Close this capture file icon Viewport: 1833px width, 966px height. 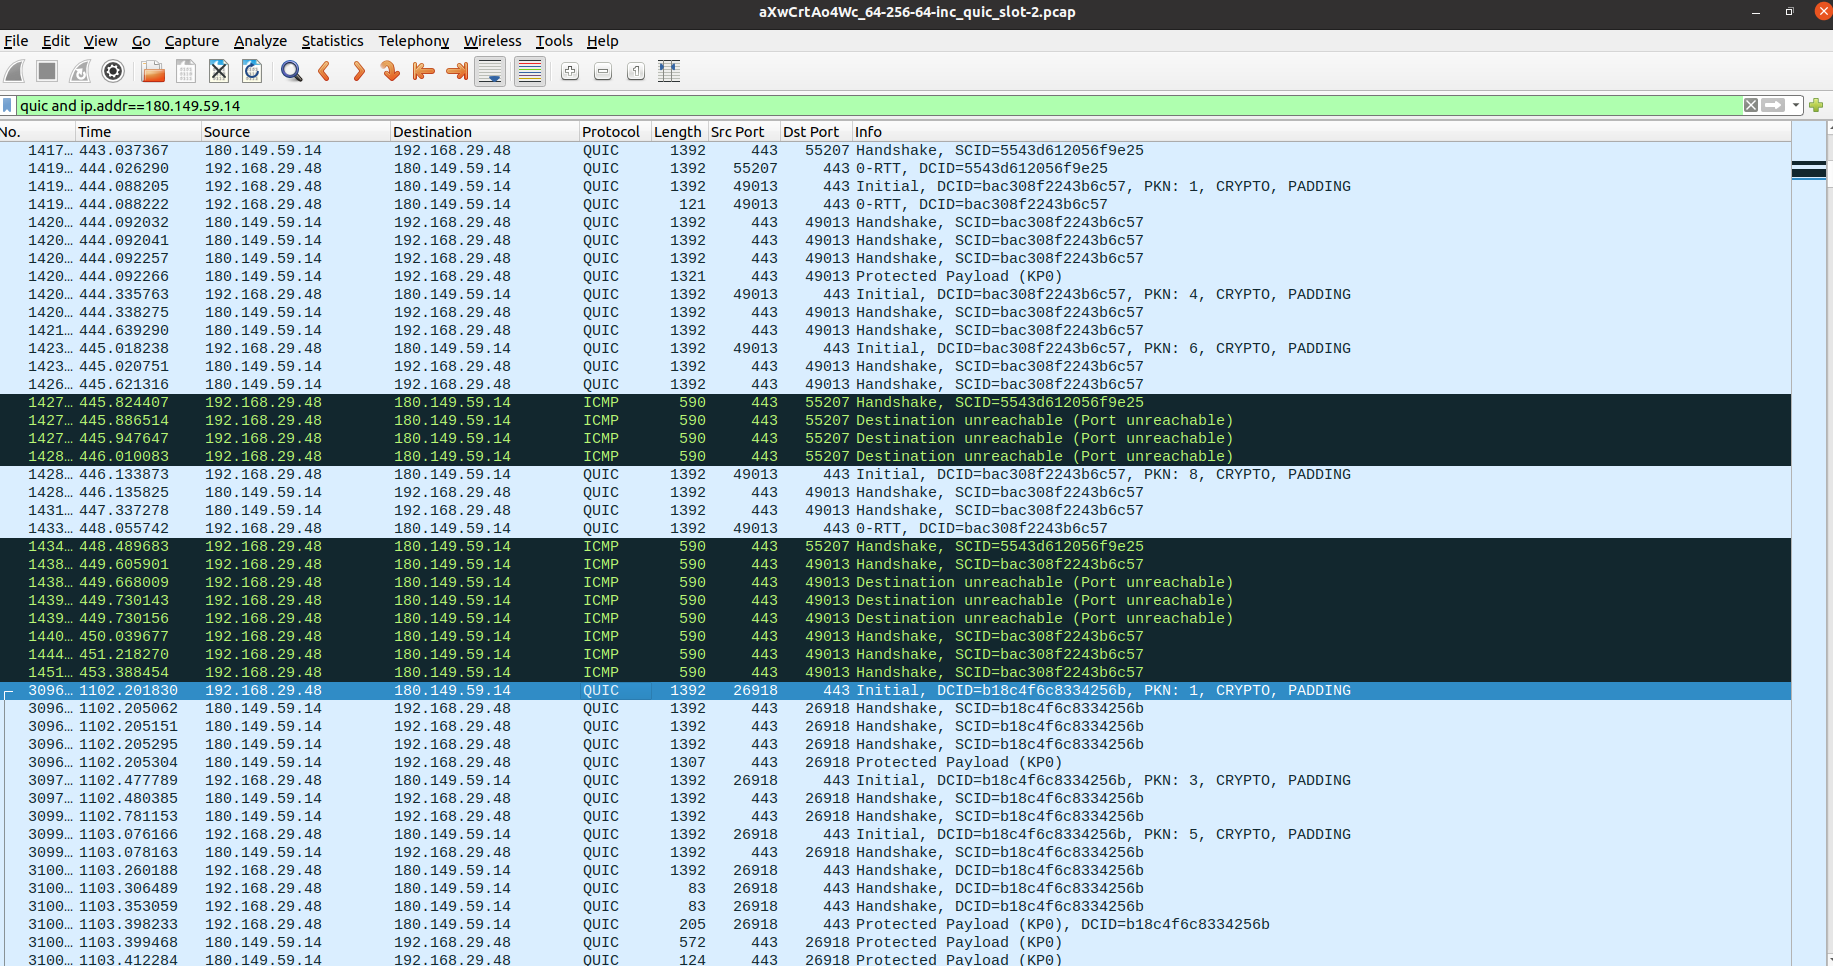pyautogui.click(x=219, y=71)
